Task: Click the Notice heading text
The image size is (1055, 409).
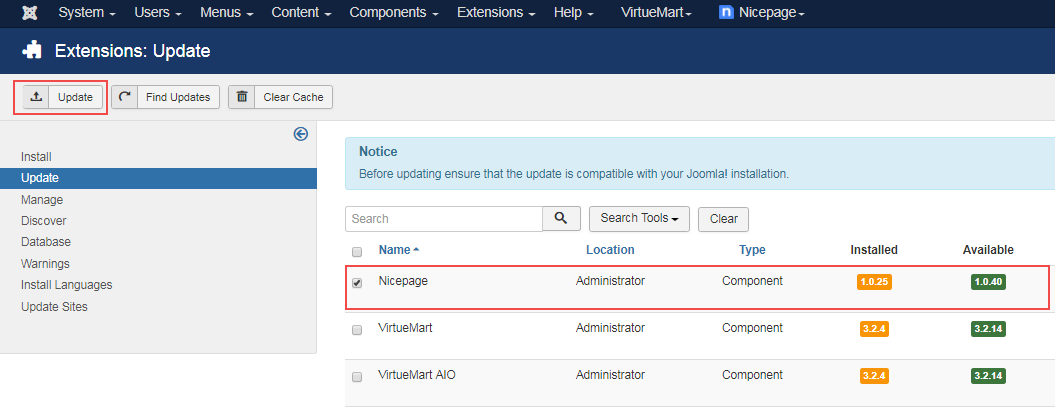Action: [x=378, y=151]
